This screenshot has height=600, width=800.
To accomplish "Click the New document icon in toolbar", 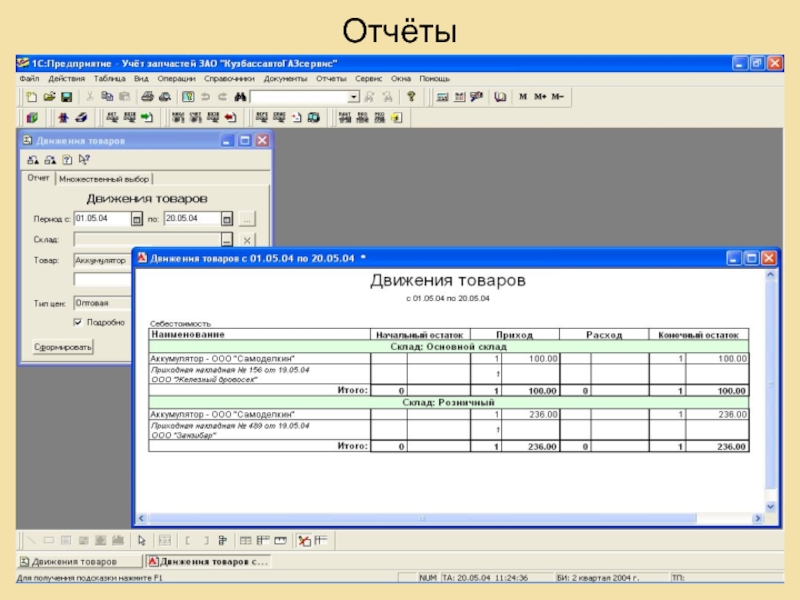I will 31,97.
